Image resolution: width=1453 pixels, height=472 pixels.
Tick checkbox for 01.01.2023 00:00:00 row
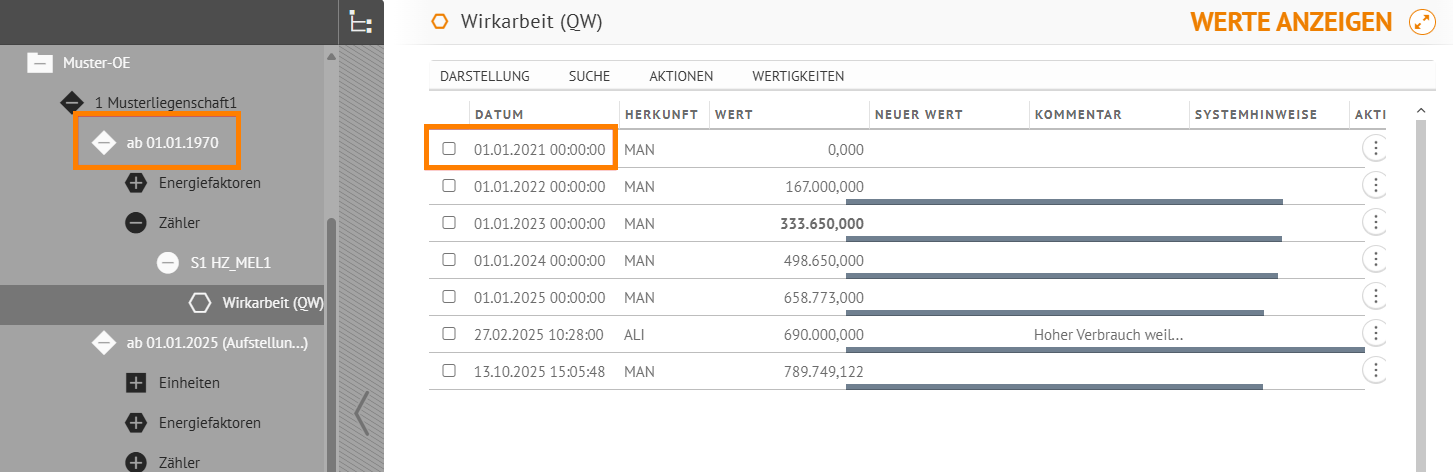[449, 223]
